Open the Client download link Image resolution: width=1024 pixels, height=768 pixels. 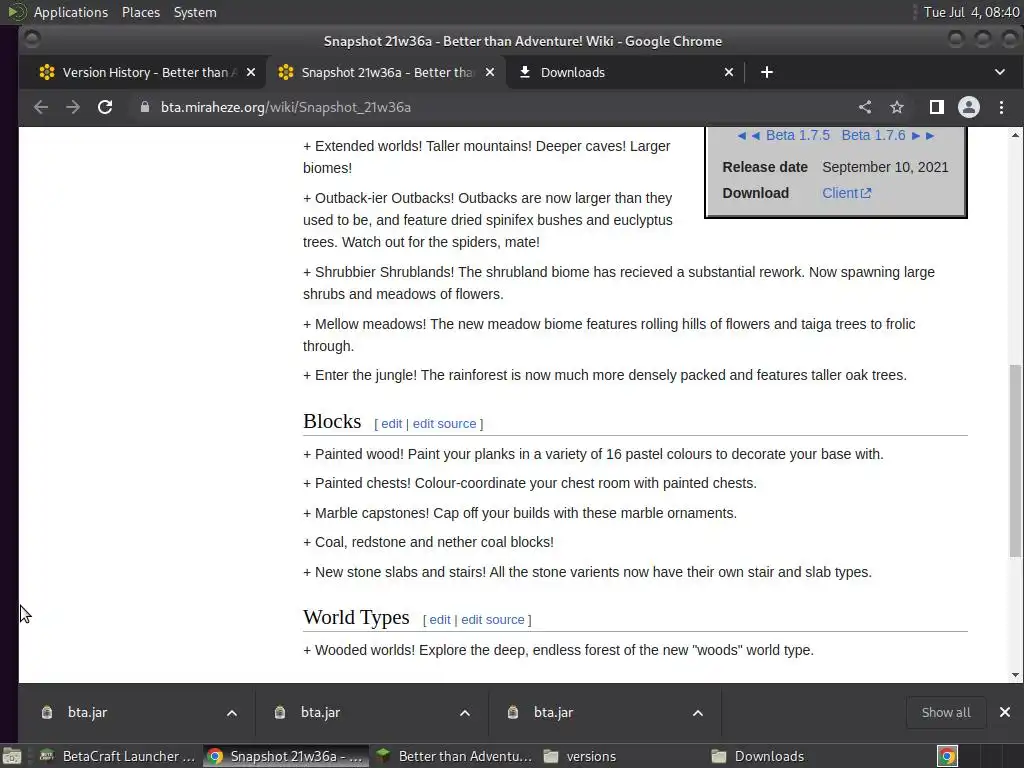[x=846, y=193]
